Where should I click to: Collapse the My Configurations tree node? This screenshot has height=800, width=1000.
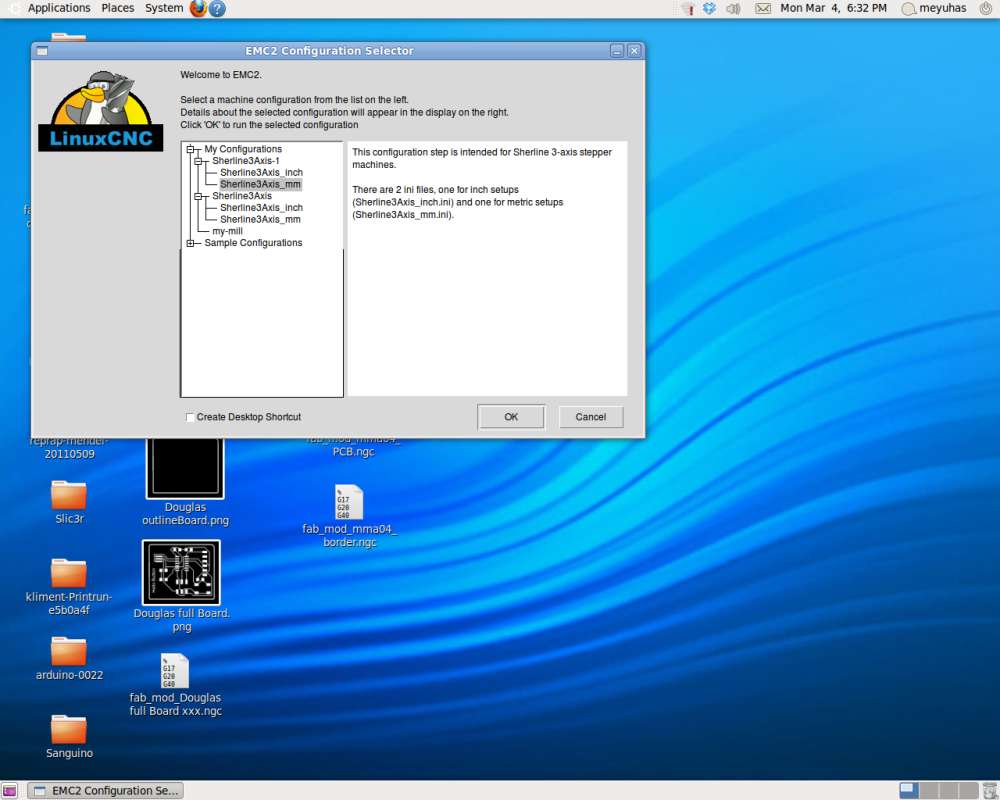pos(190,149)
